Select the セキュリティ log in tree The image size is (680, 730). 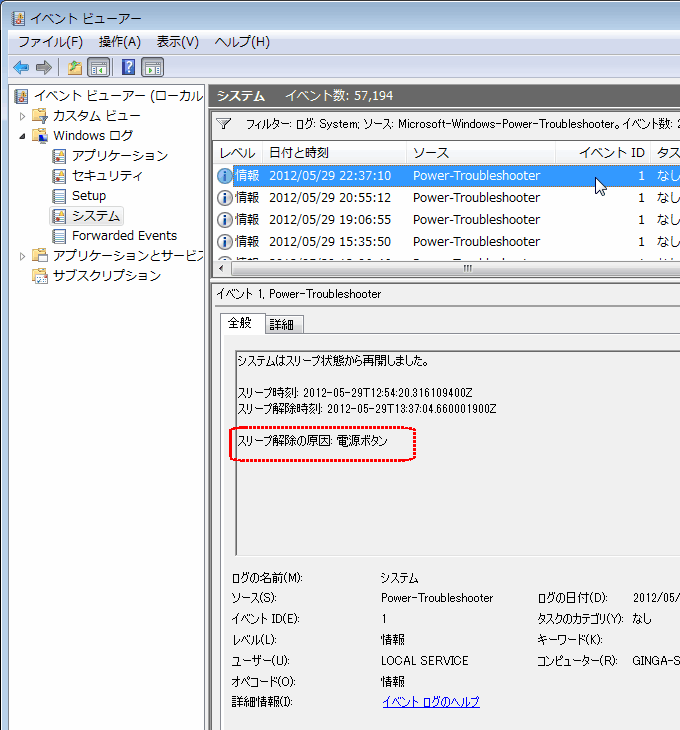106,175
